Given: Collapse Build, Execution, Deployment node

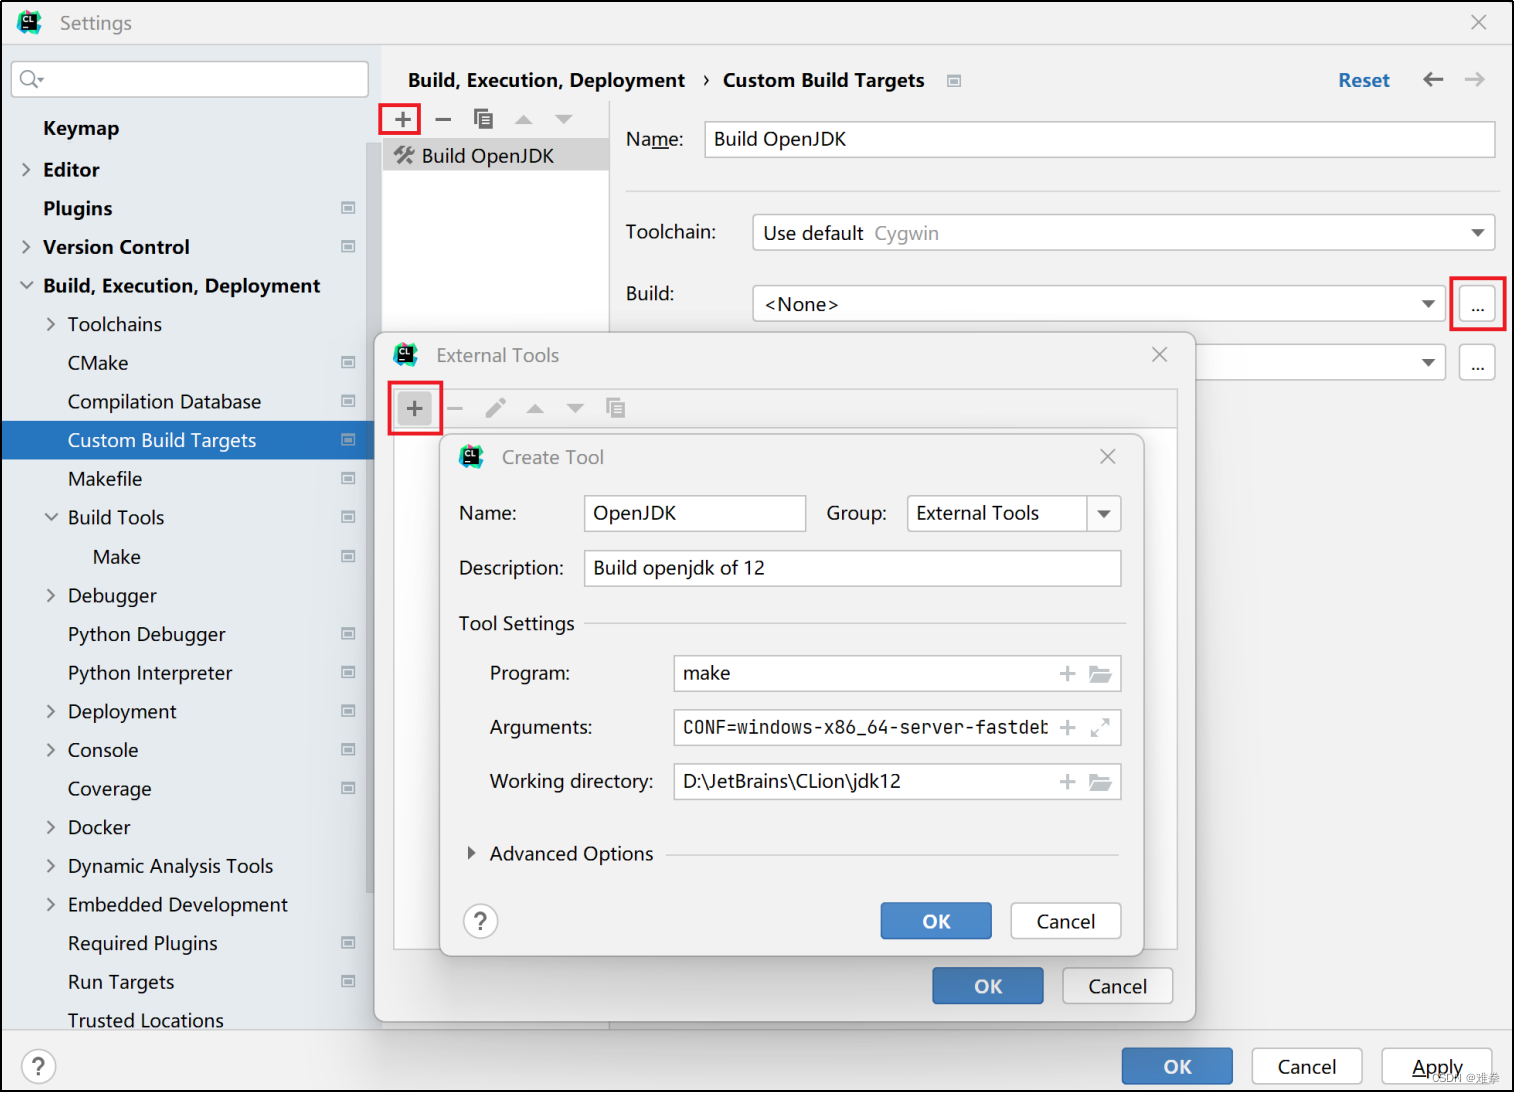Looking at the screenshot, I should (26, 286).
